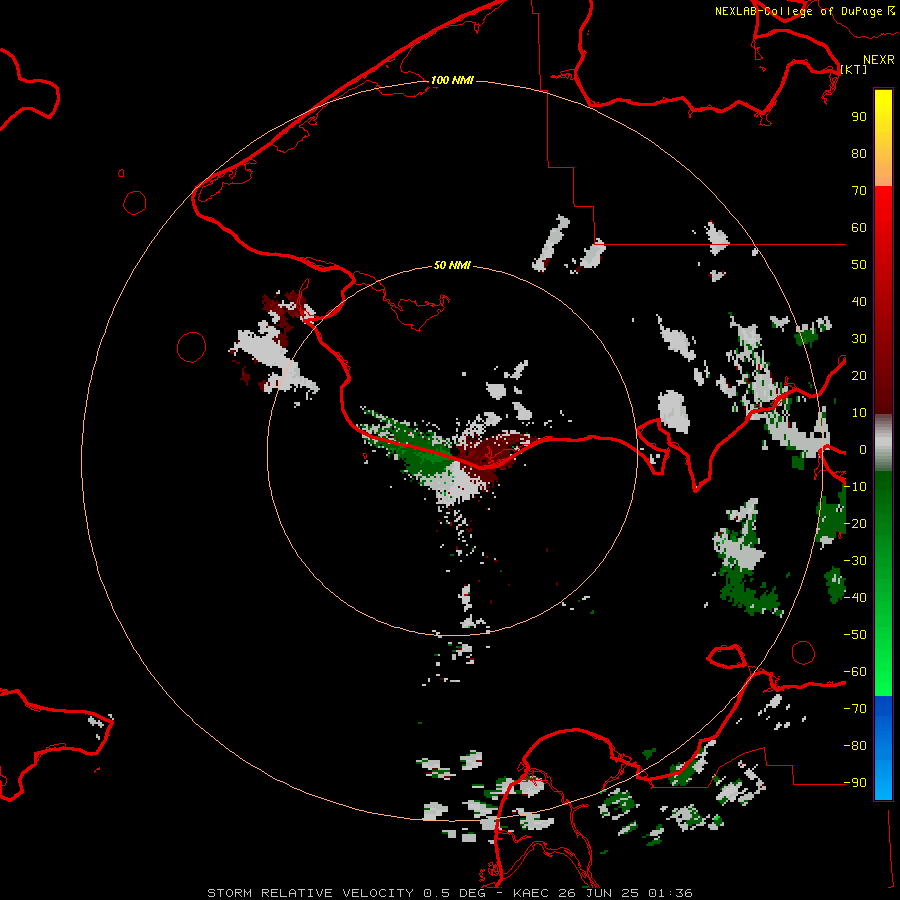This screenshot has height=900, width=900.
Task: Click the "50 NMI" range ring label
Action: (452, 265)
